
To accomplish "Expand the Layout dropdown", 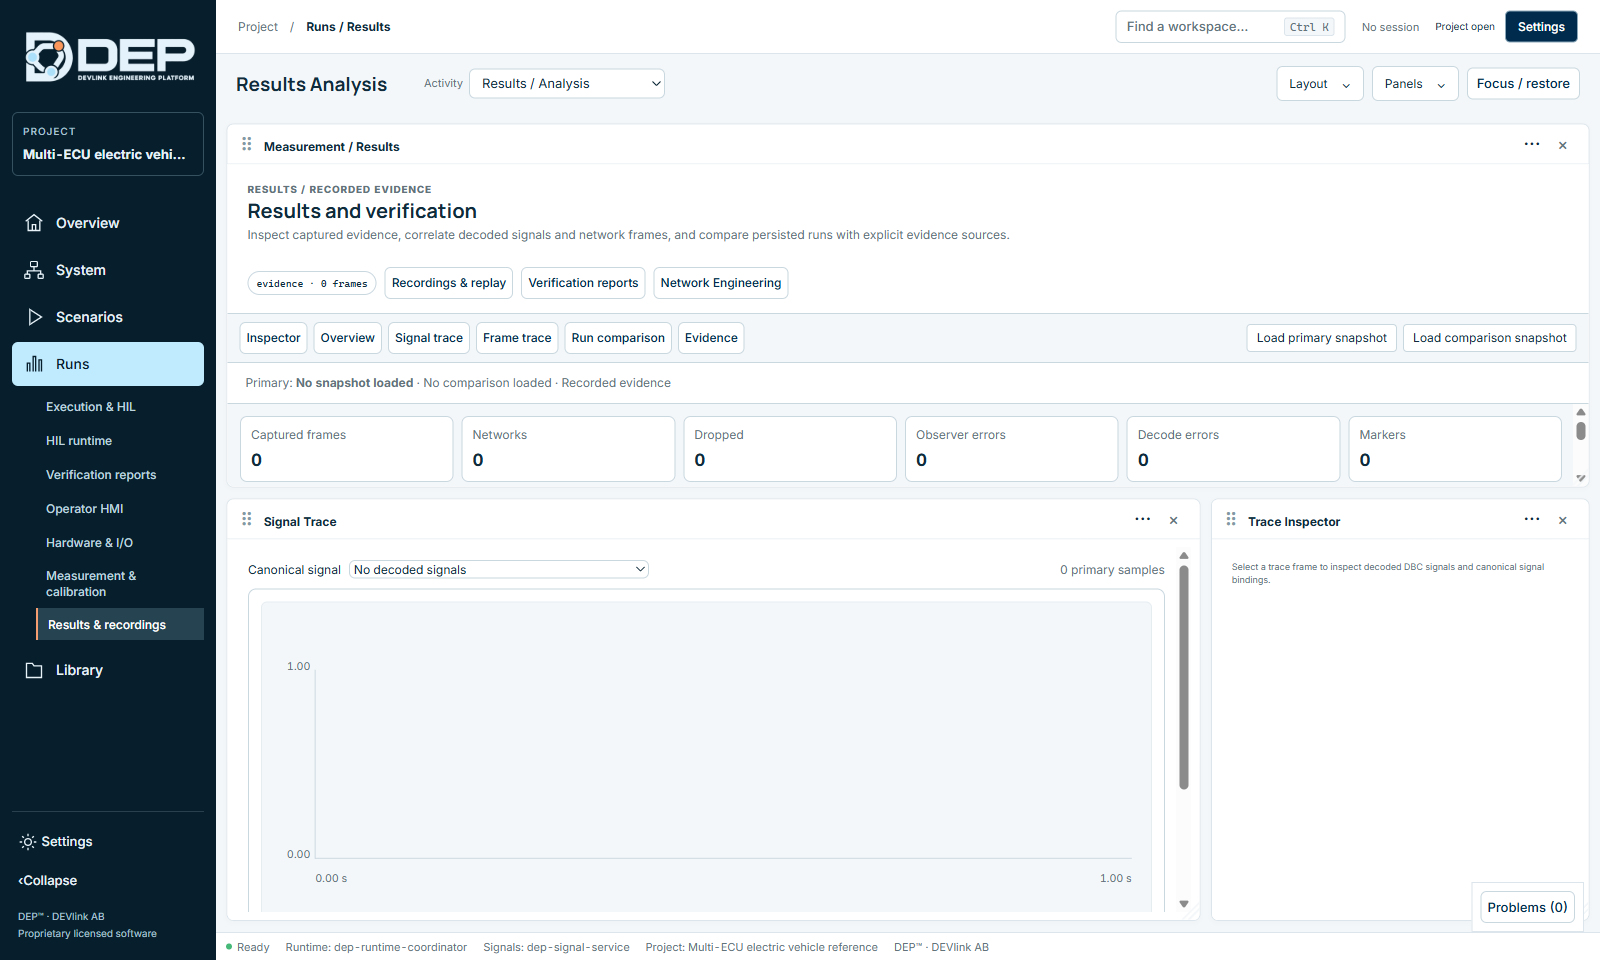I will [x=1320, y=84].
